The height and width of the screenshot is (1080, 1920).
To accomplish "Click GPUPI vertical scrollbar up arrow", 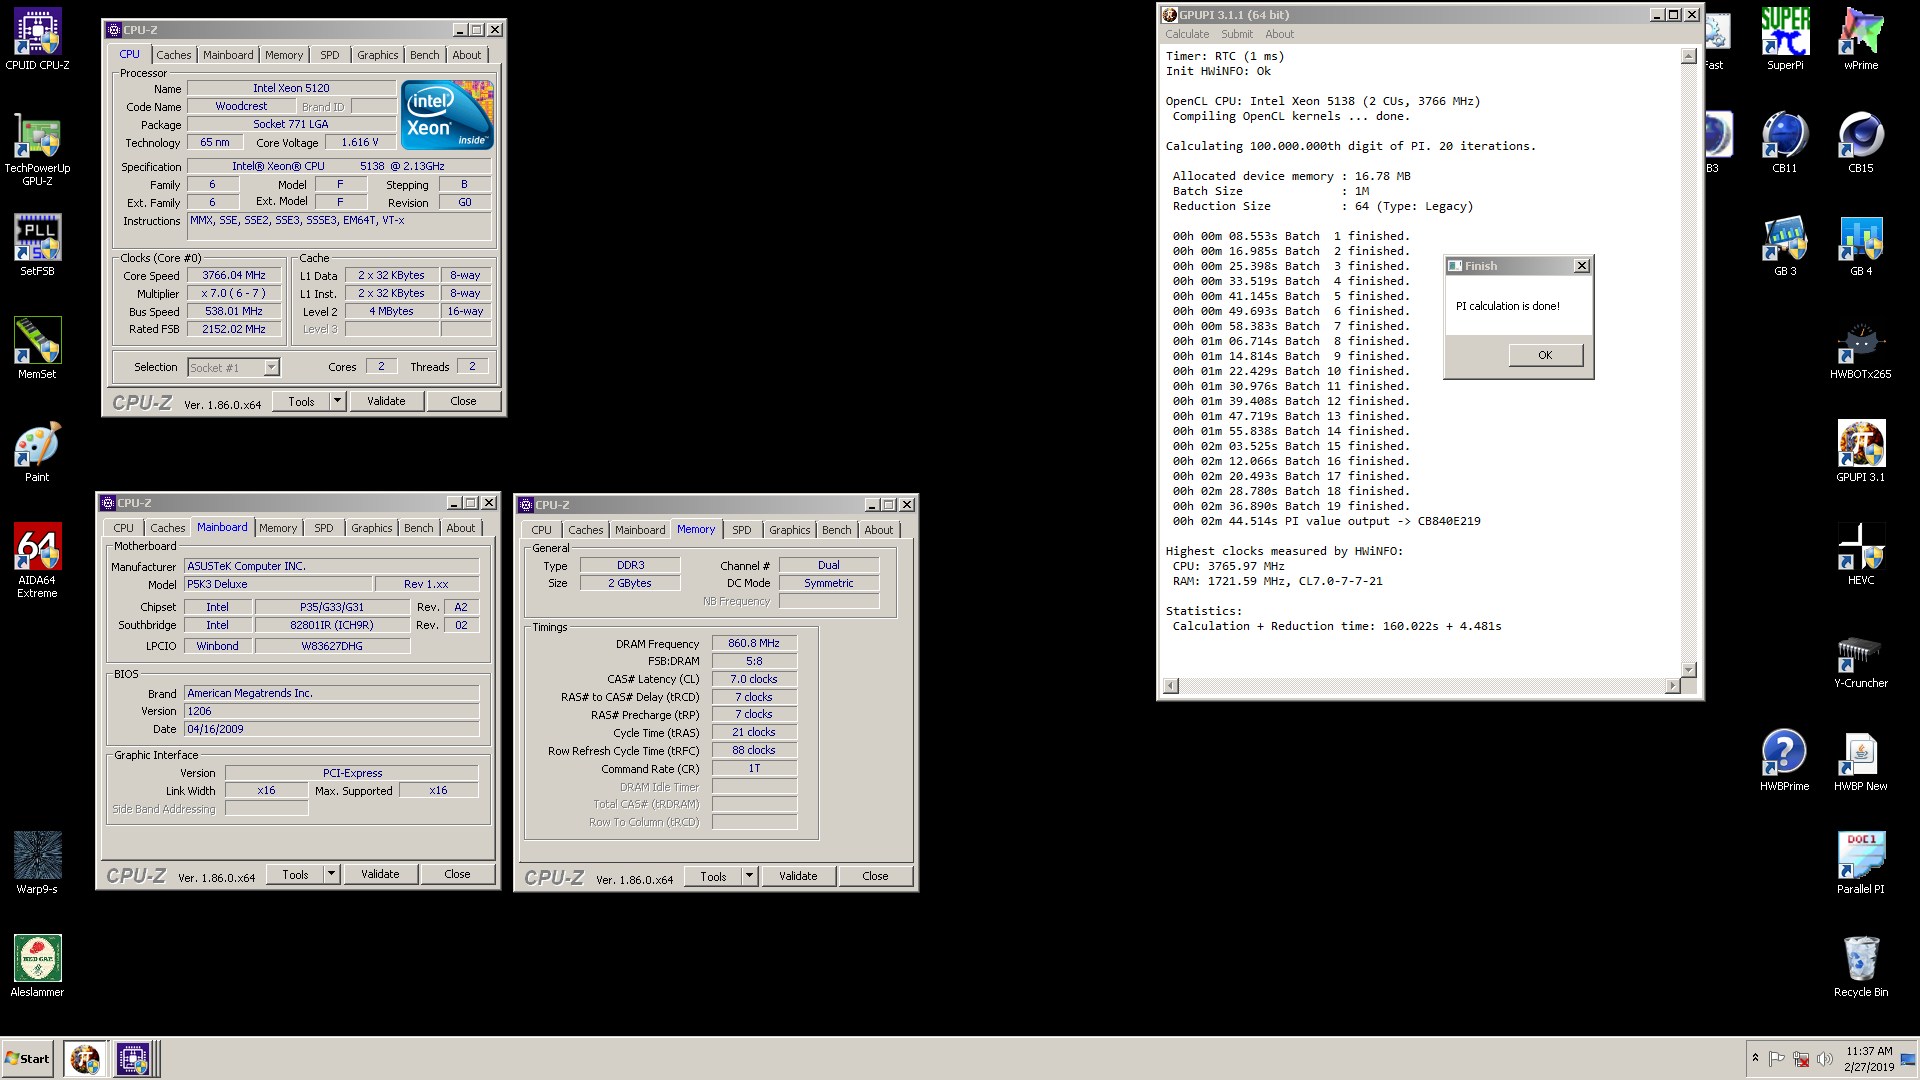I will (1689, 56).
